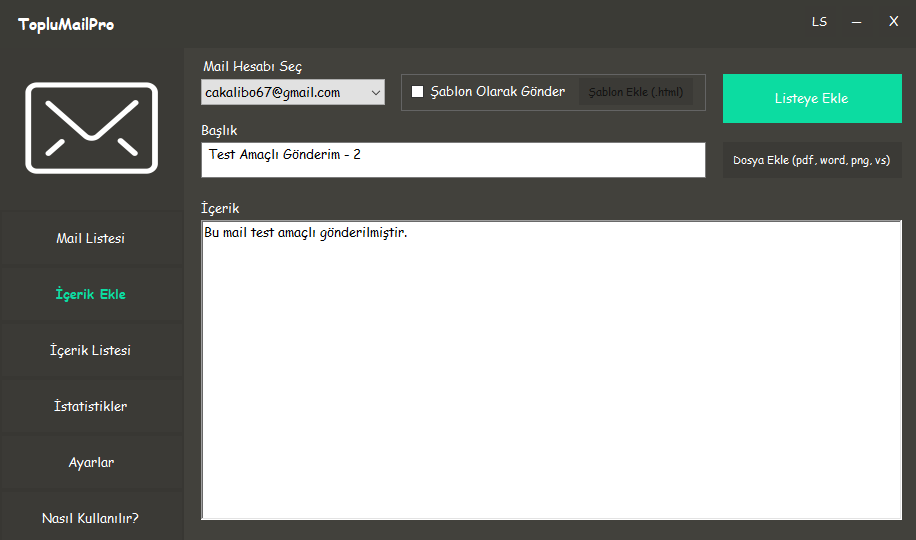
Task: Click the Mail Hesabı Seç label
Action: pyautogui.click(x=252, y=67)
